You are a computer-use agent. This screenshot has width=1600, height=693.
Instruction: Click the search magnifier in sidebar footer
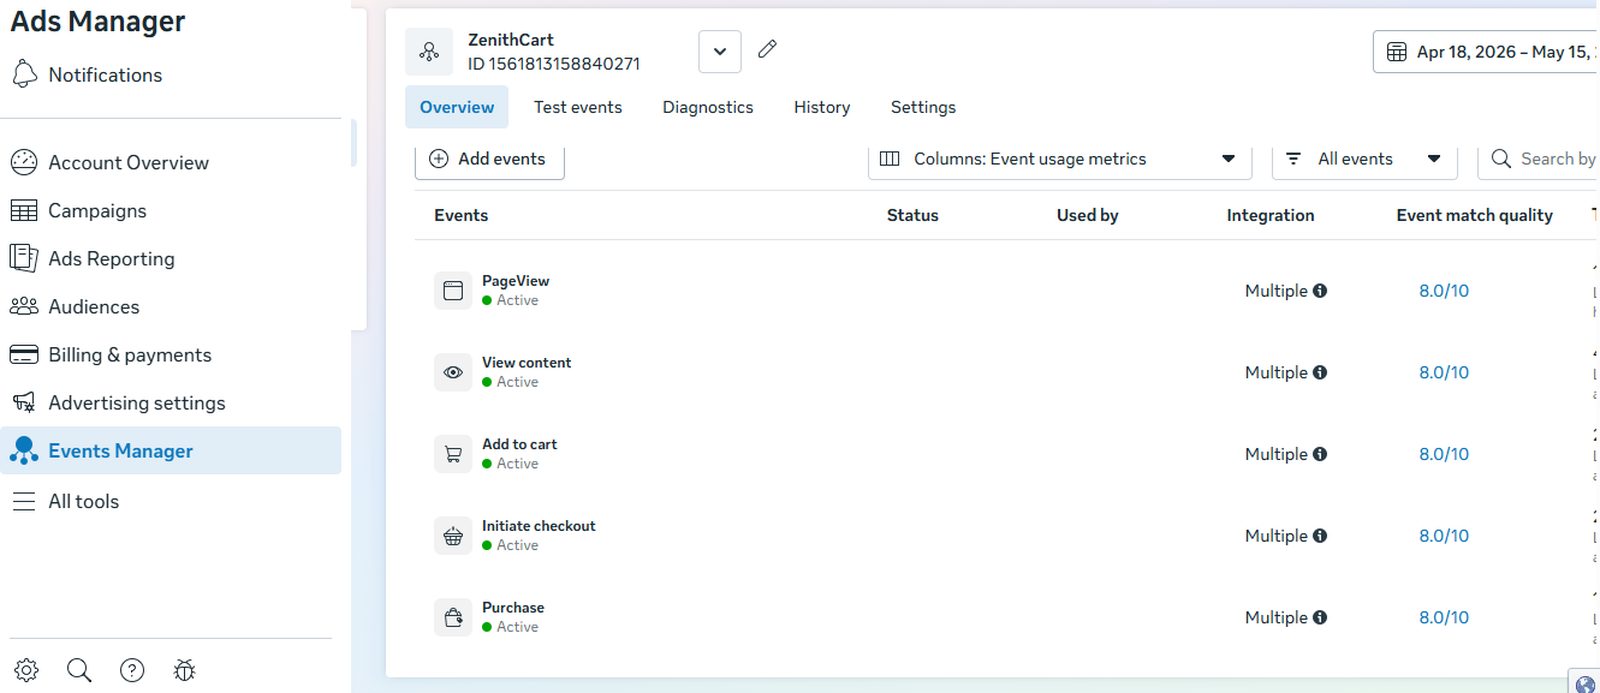79,670
